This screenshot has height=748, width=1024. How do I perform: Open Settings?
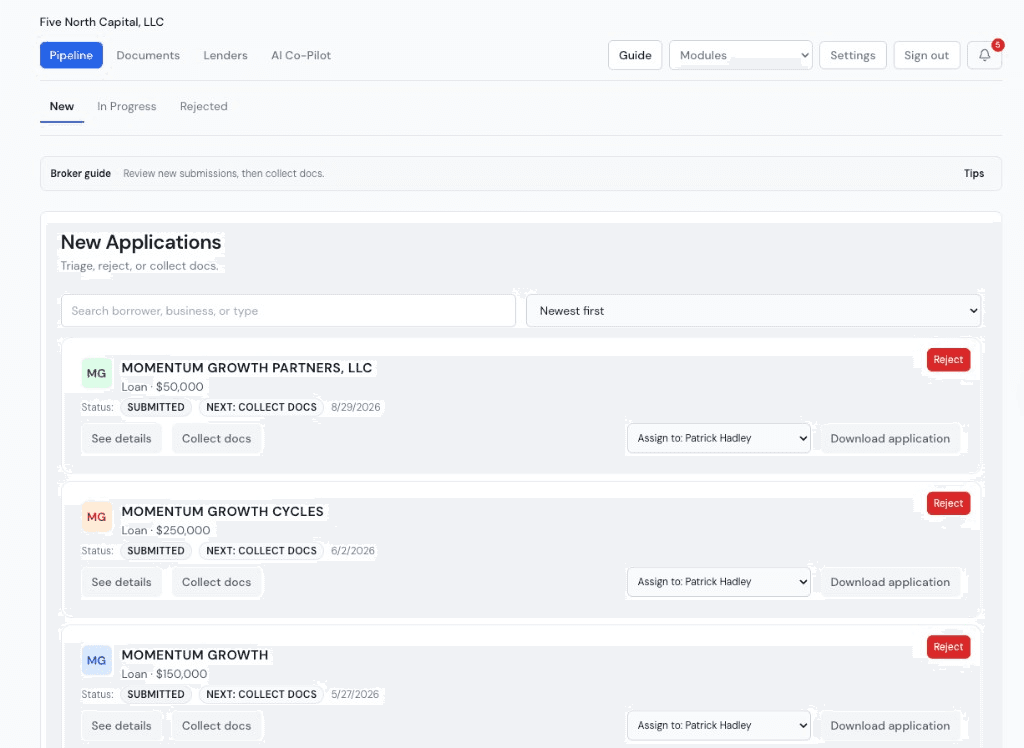(x=852, y=56)
